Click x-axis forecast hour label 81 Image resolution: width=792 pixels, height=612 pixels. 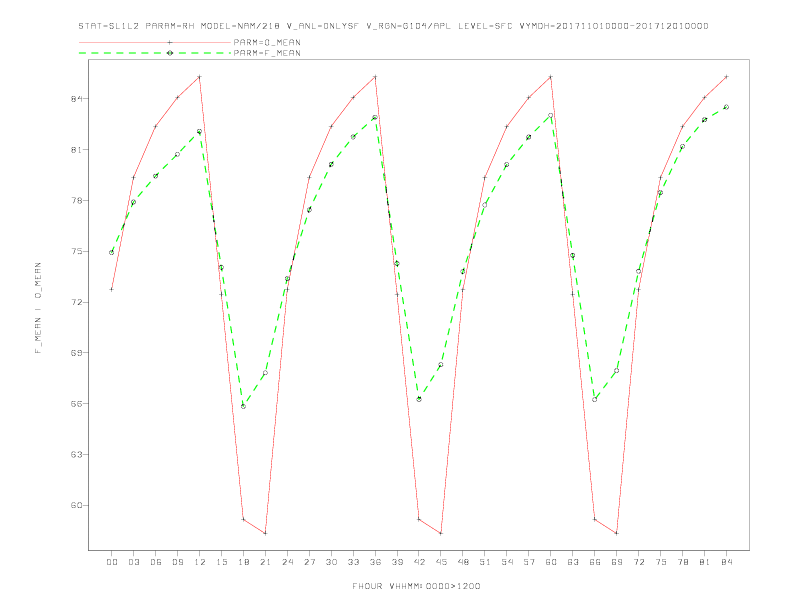point(704,562)
